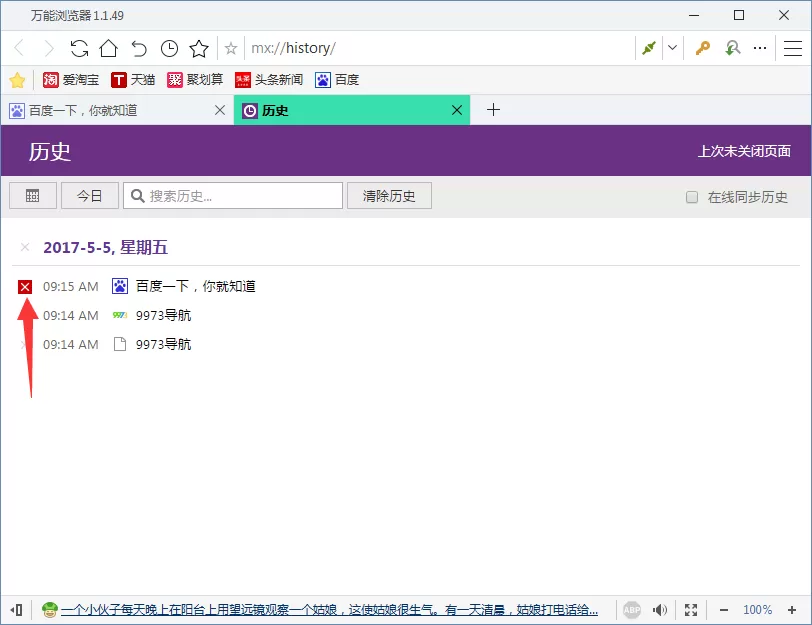Screen dimensions: 812x625
Task: Open 爱淘宝 bookmark
Action: coord(70,80)
